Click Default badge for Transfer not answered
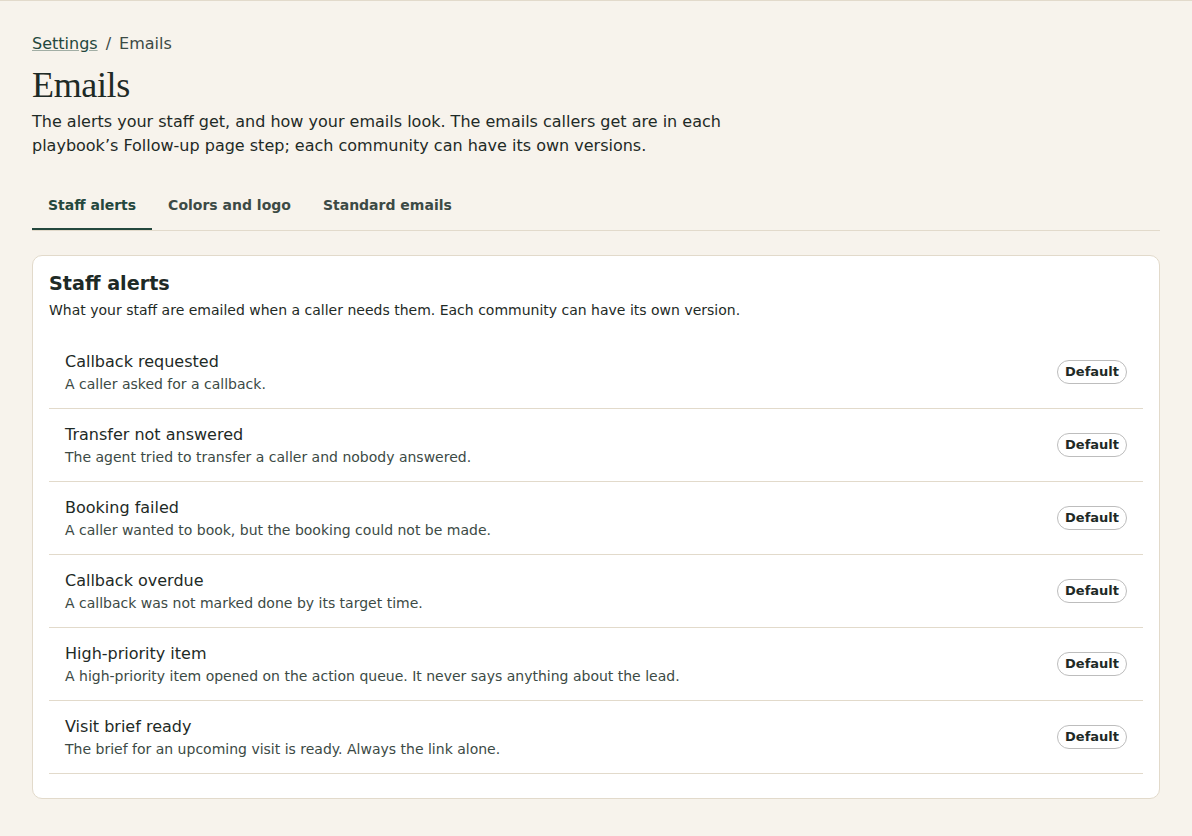Screen dimensions: 1192x836 (x=1092, y=445)
